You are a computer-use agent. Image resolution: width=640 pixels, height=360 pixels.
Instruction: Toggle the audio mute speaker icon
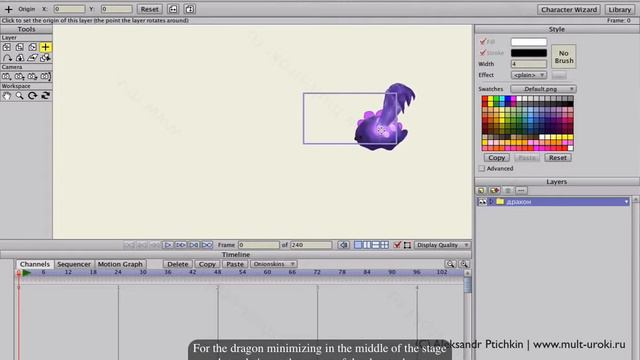click(x=343, y=245)
